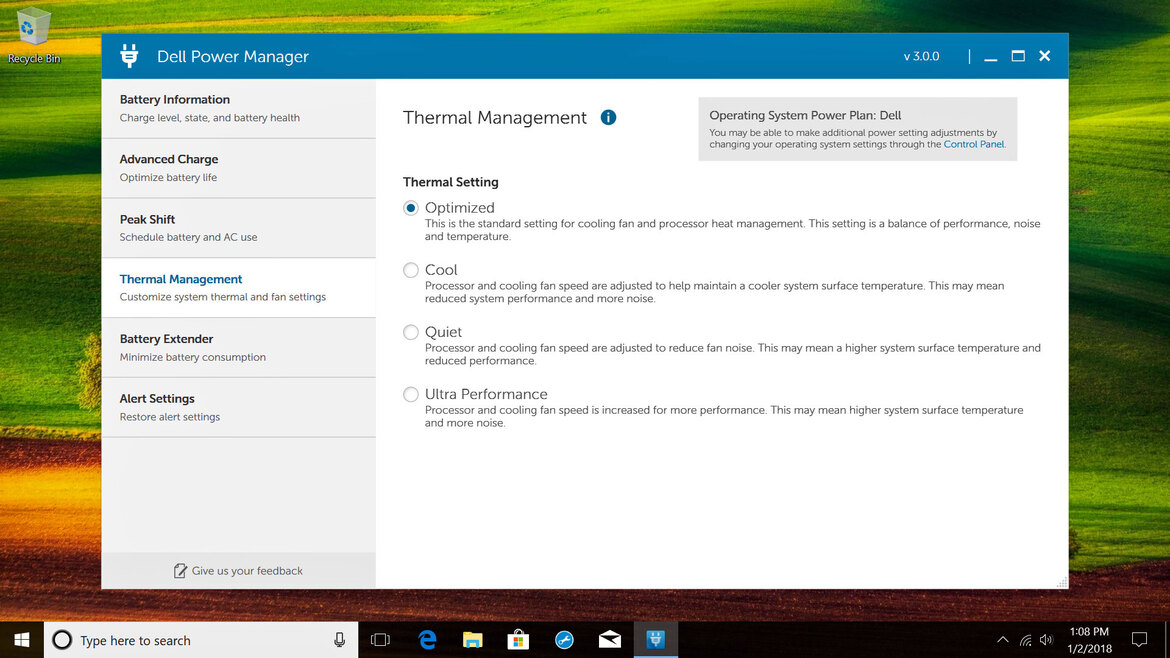1170x658 pixels.
Task: Open the Battery Information section
Action: click(x=239, y=108)
